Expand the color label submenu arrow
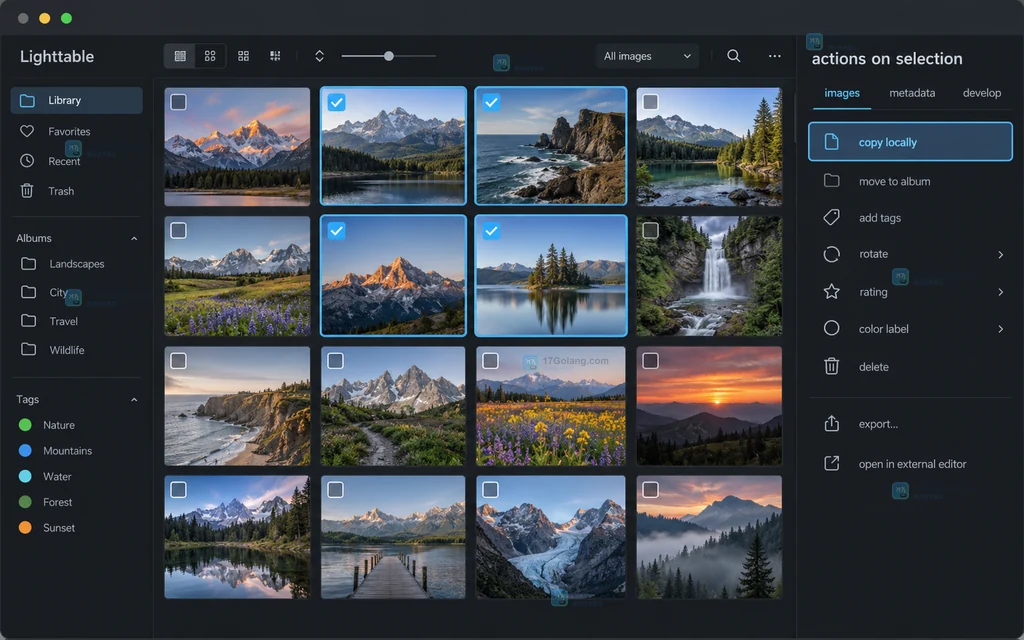Viewport: 1024px width, 640px height. click(x=1000, y=328)
